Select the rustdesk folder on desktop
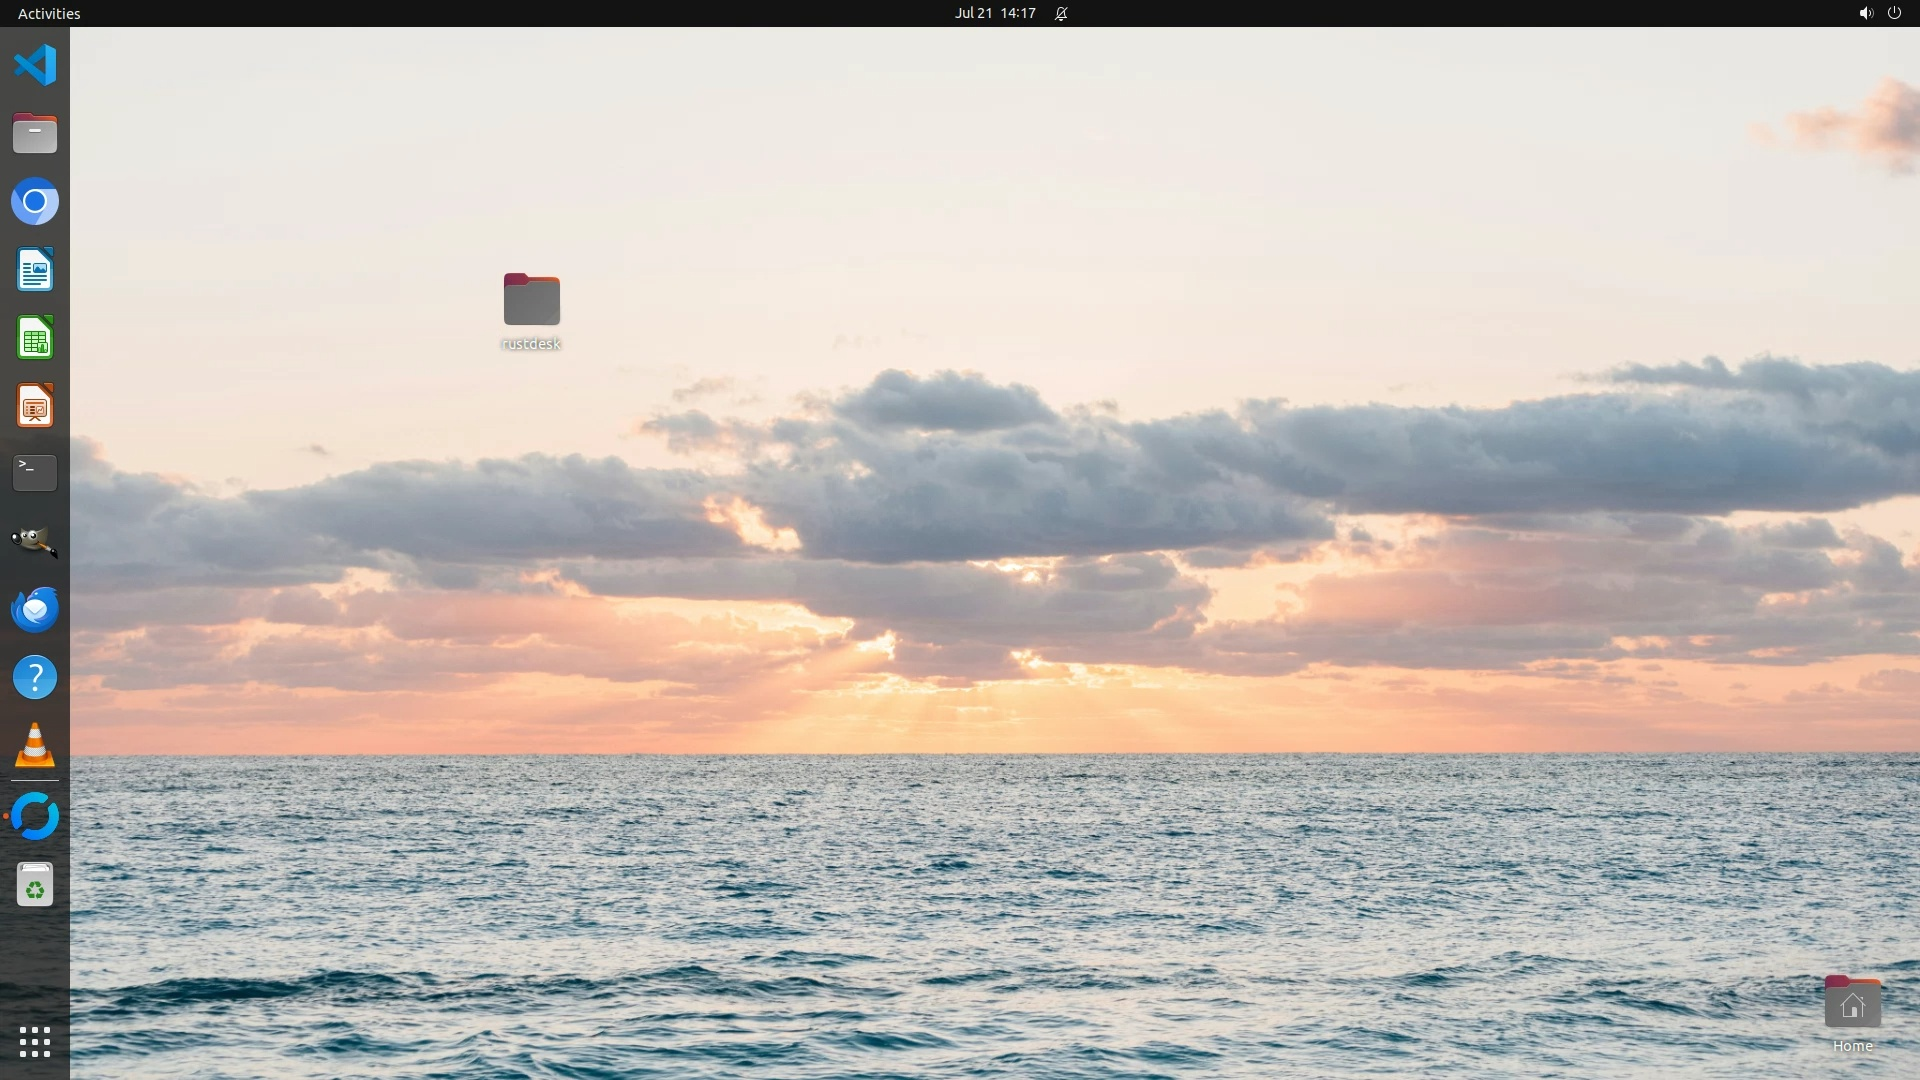 coord(531,301)
